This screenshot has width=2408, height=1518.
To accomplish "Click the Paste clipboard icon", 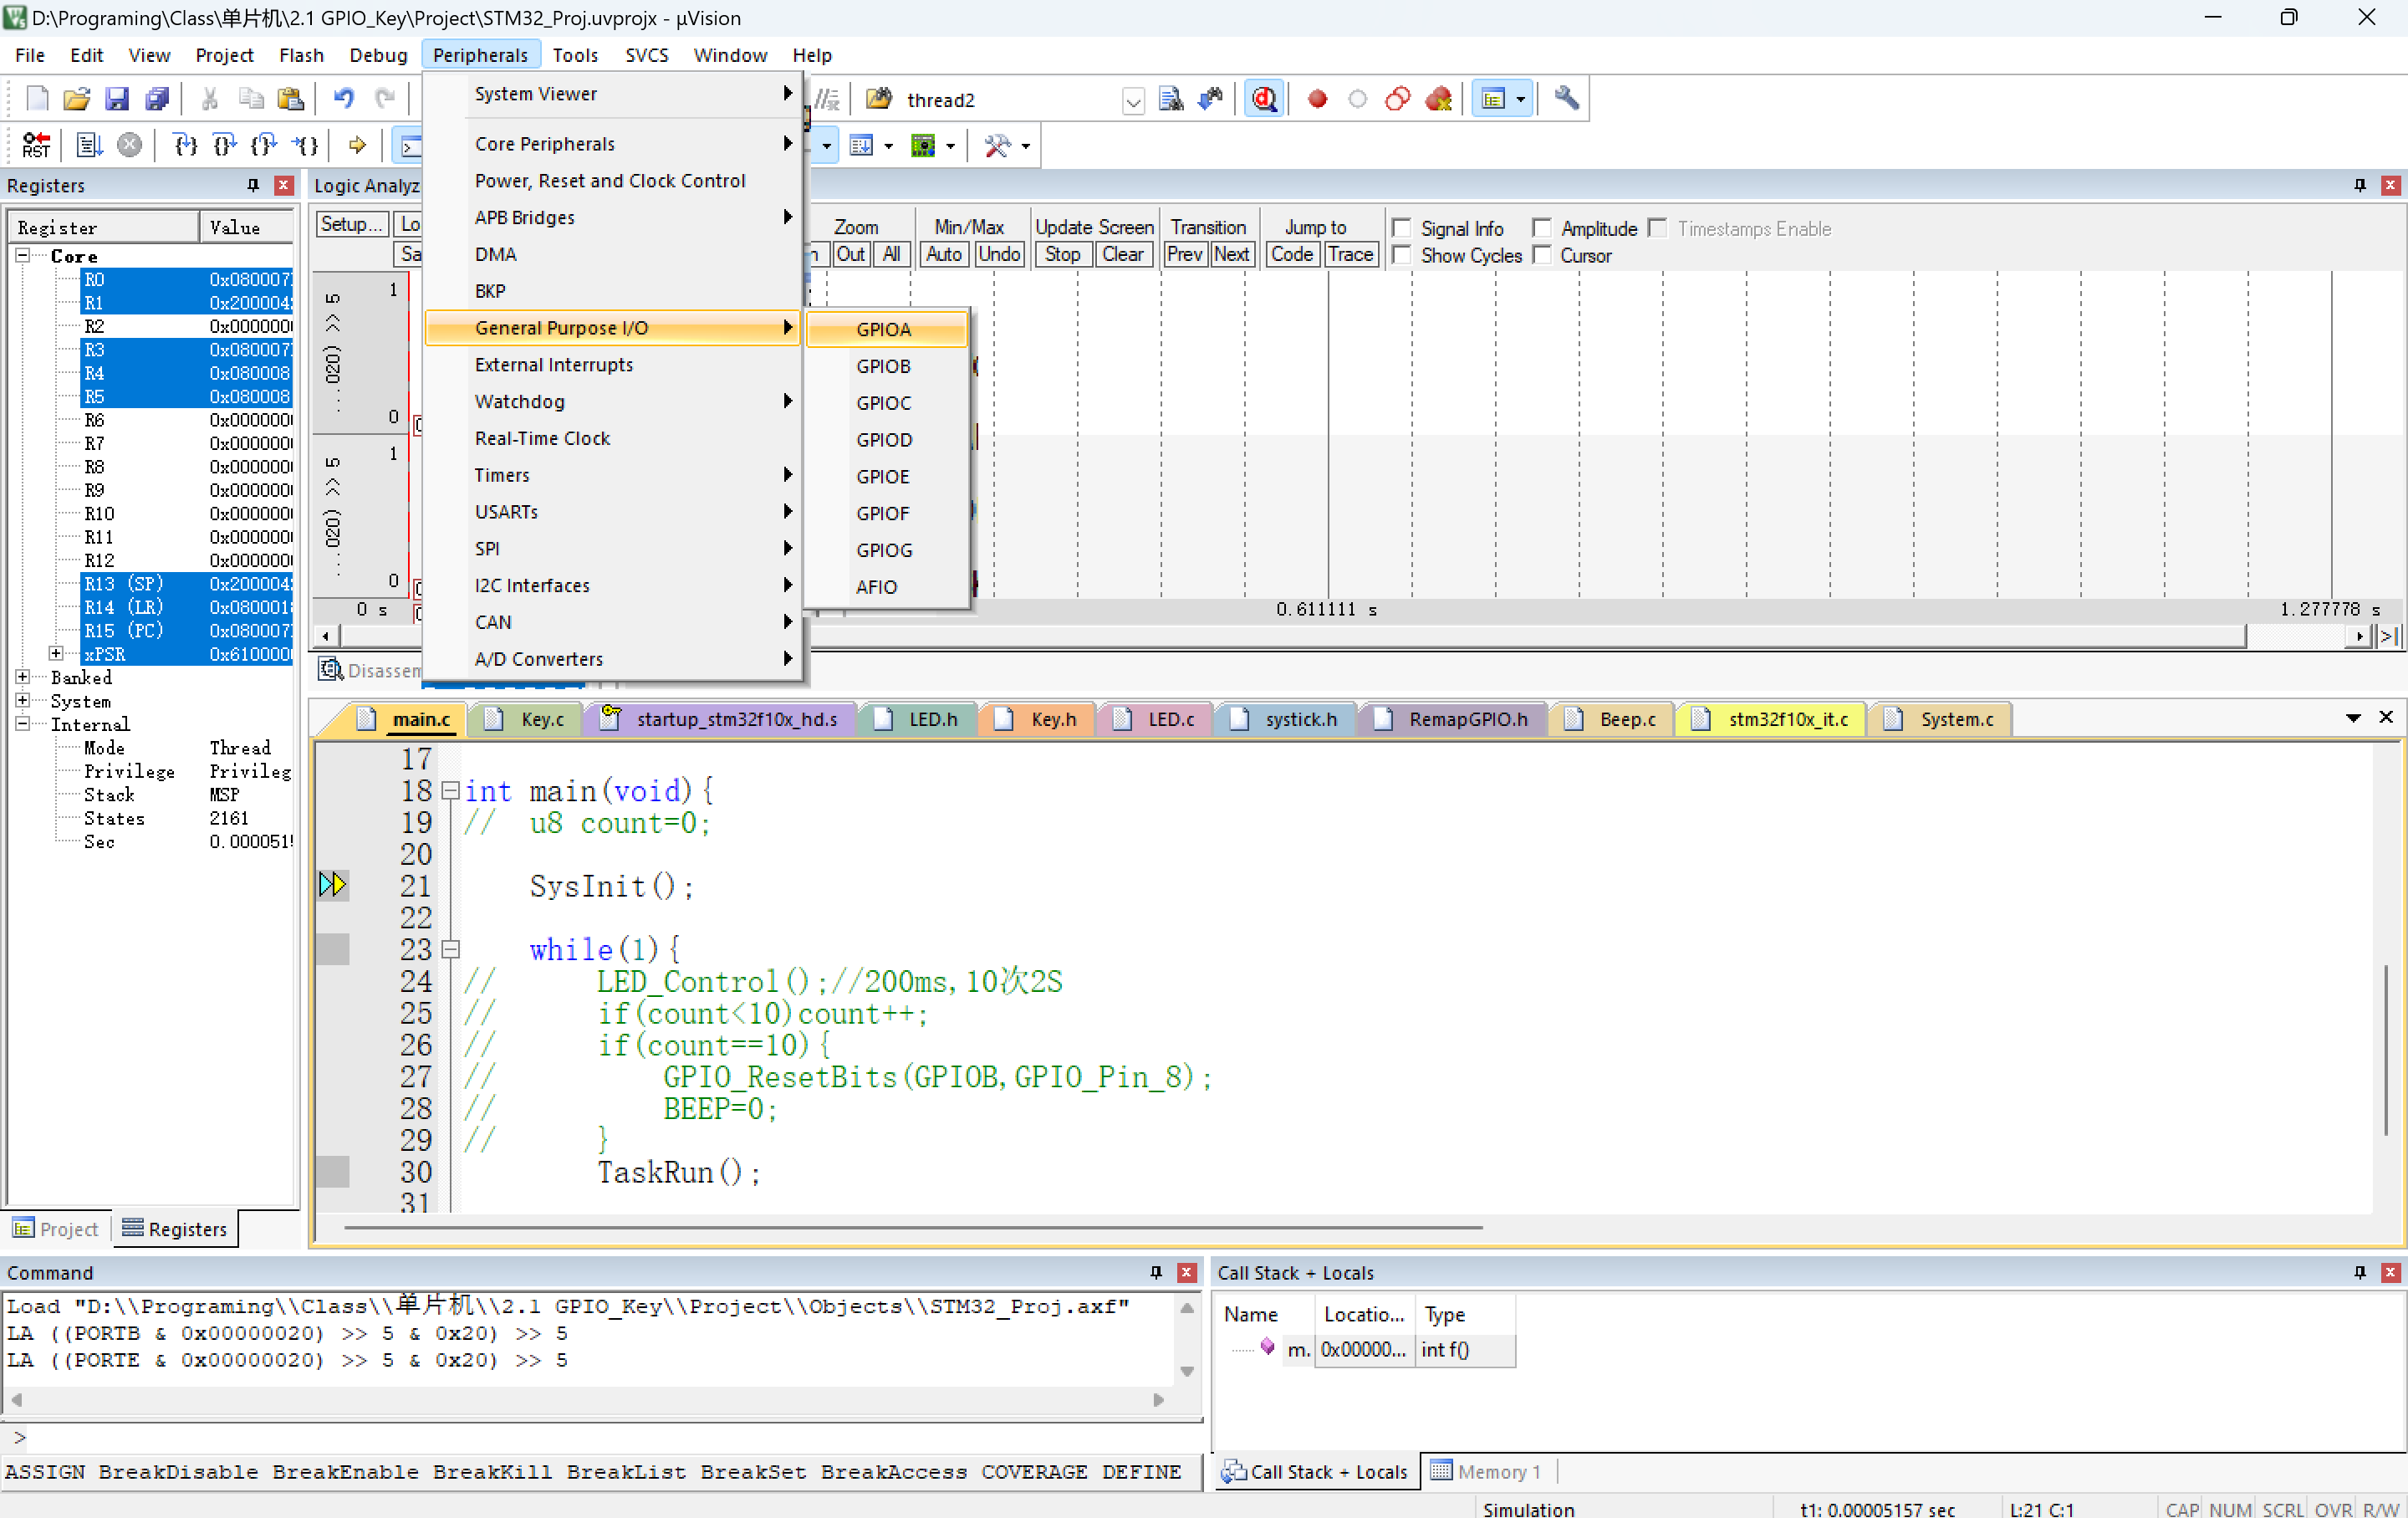I will click(290, 99).
